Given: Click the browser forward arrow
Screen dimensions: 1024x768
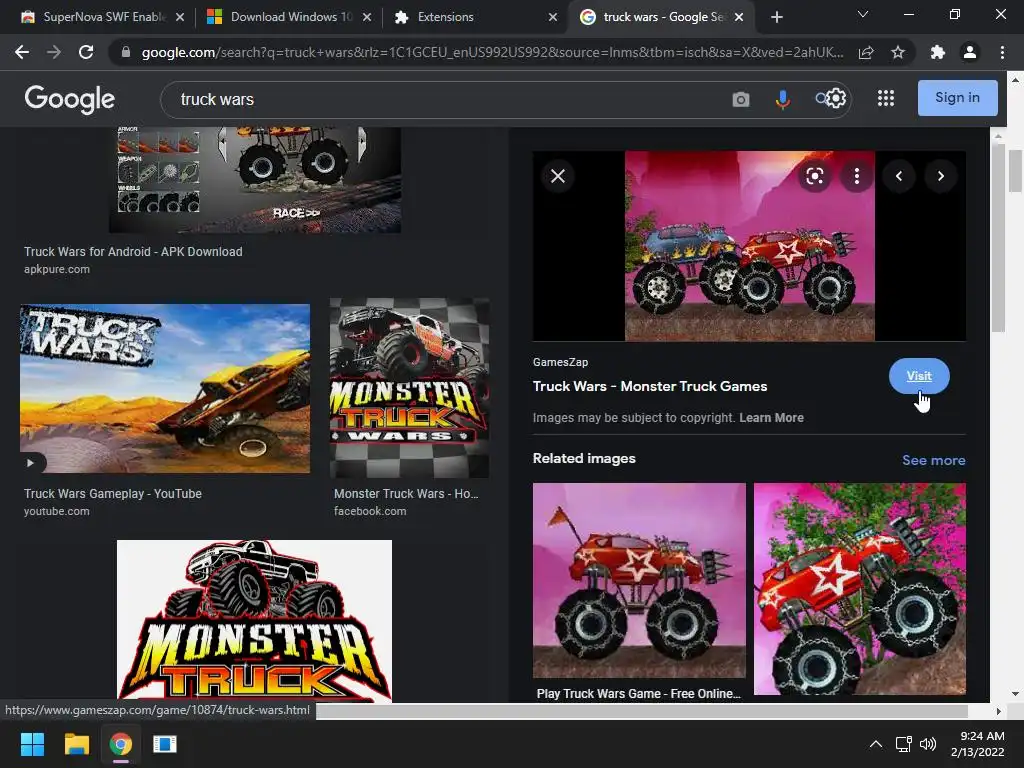Looking at the screenshot, I should pyautogui.click(x=54, y=52).
